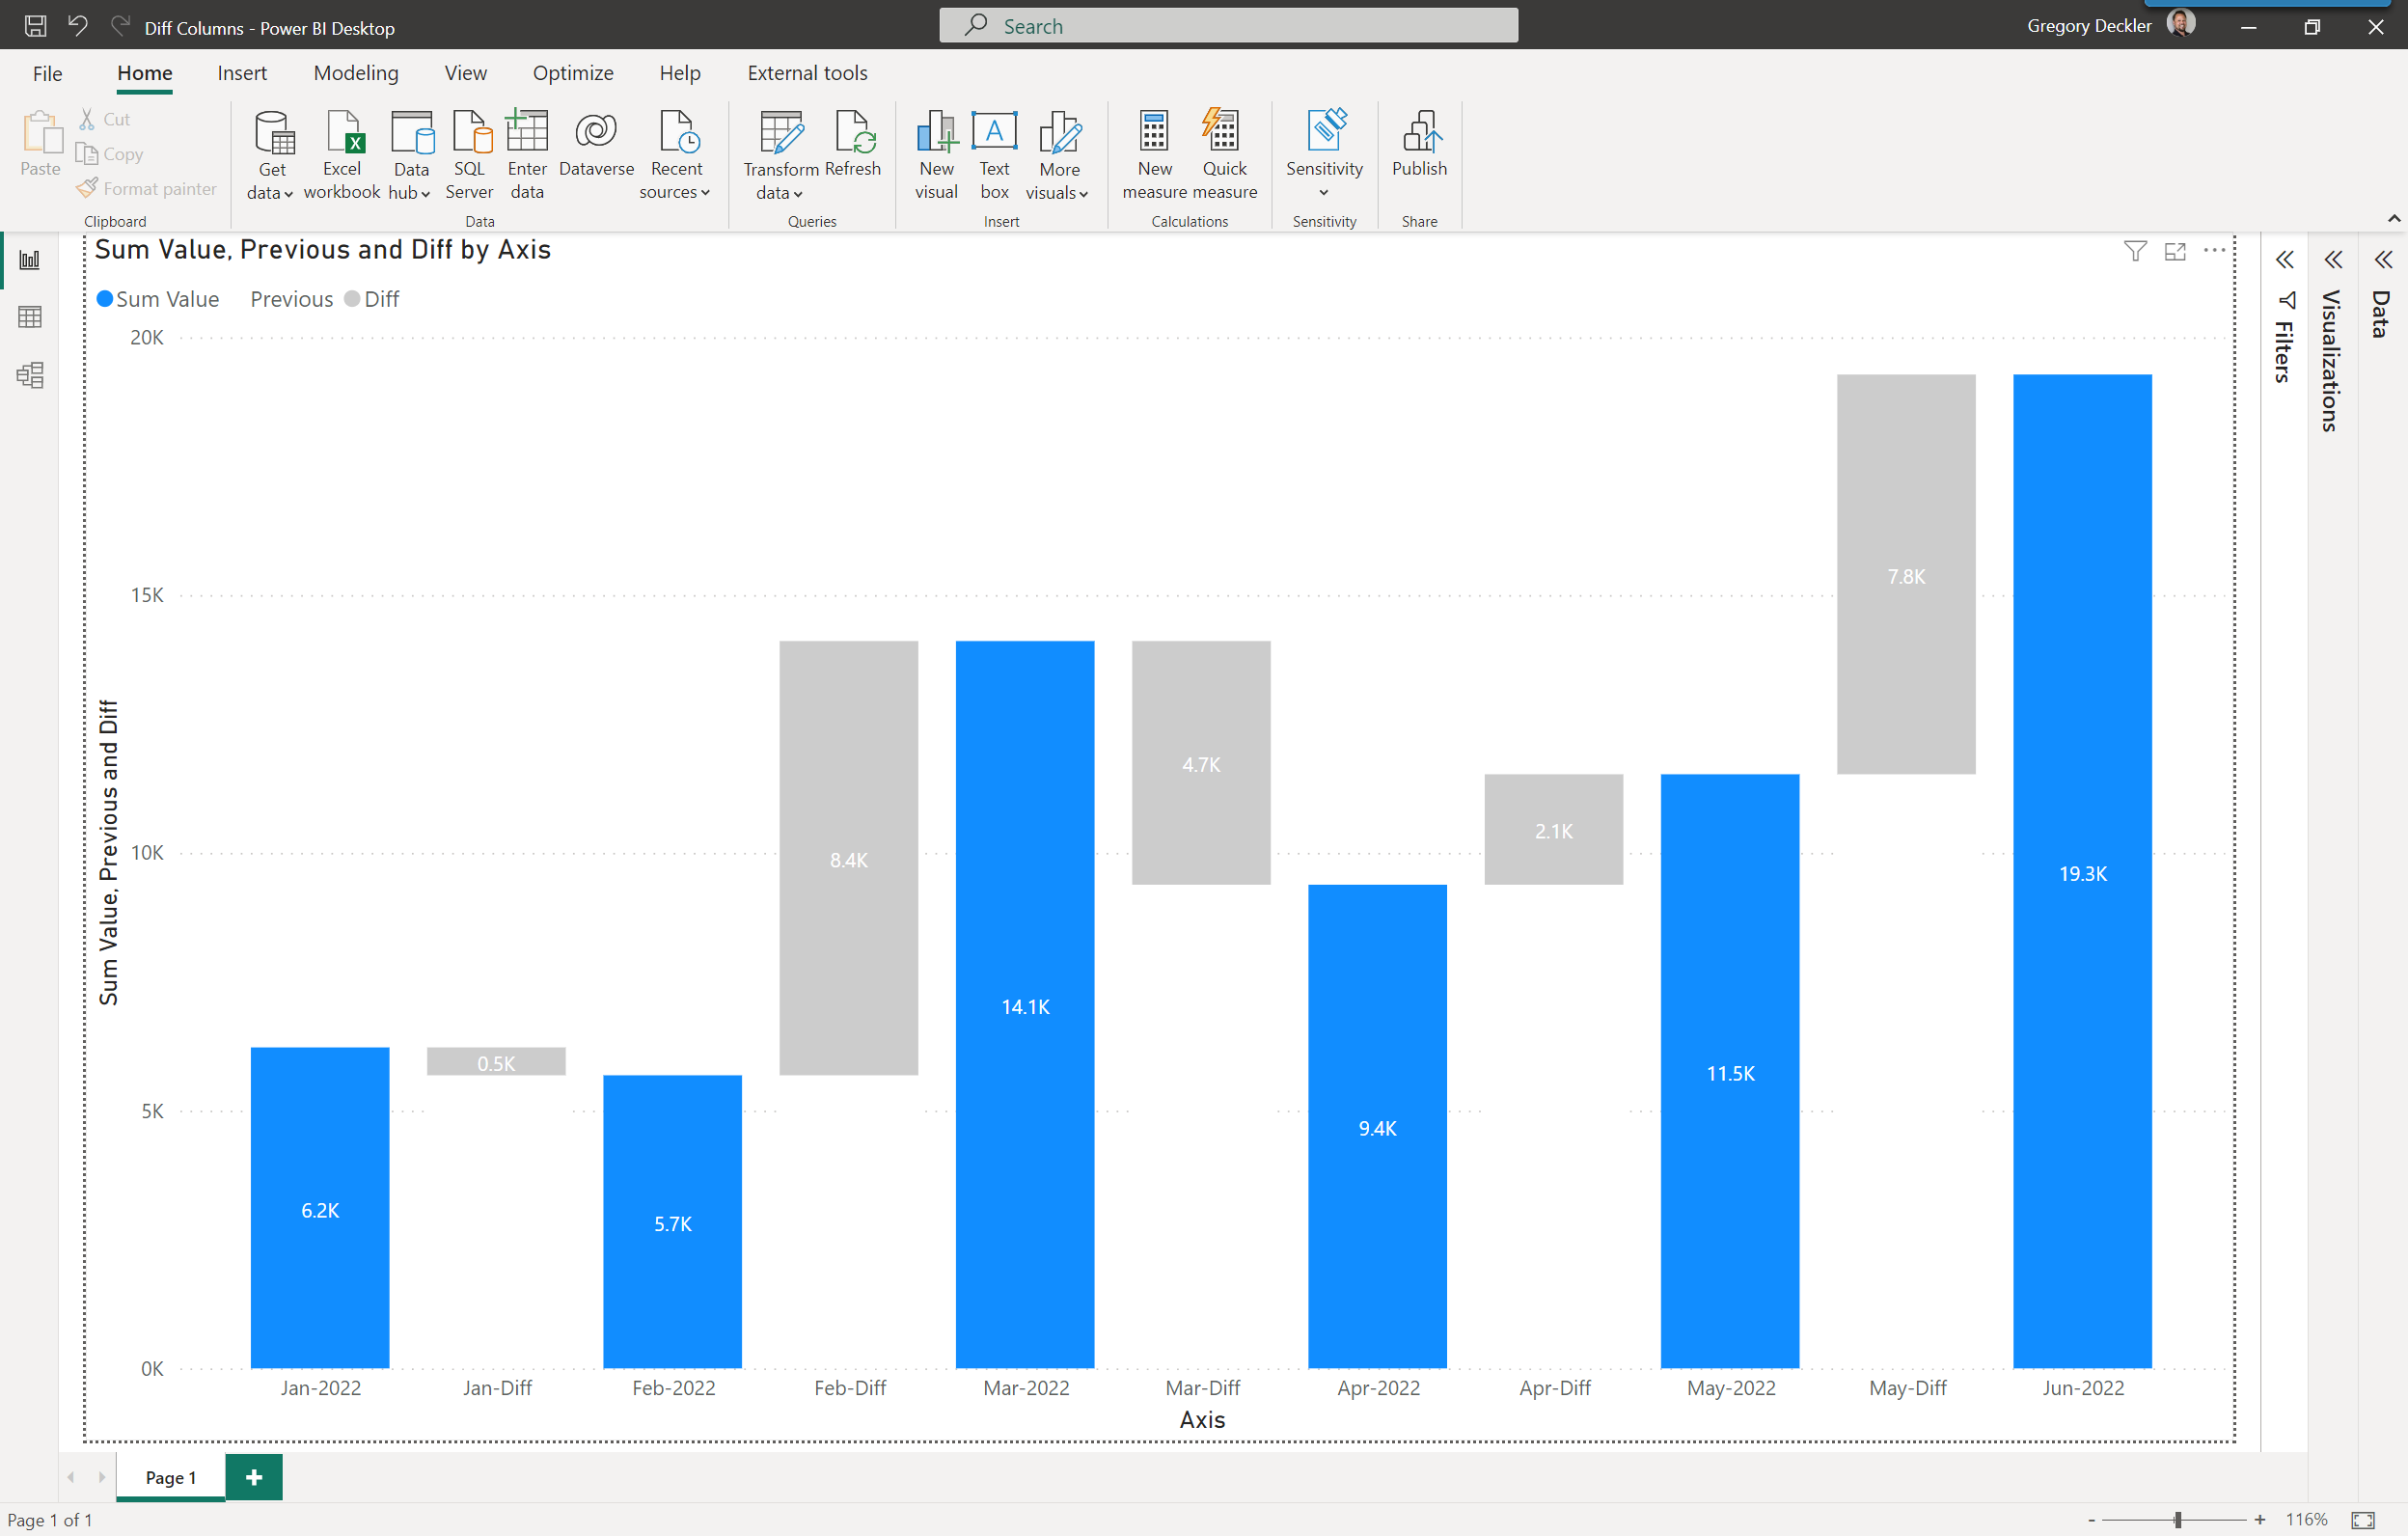Click the visual's filter funnel icon
2408x1536 pixels.
(x=2135, y=251)
